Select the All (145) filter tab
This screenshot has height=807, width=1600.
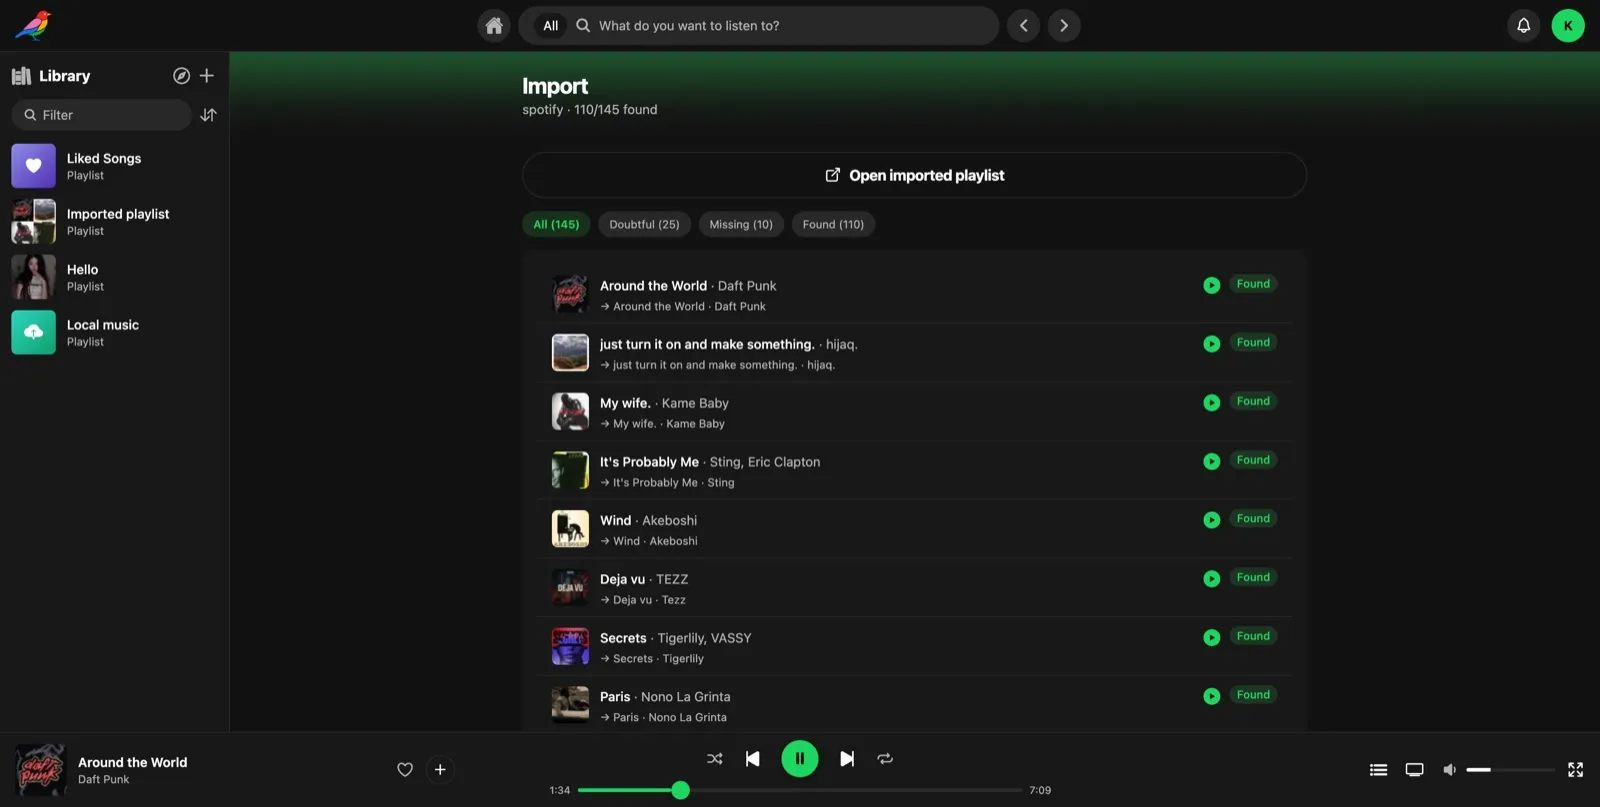(x=556, y=224)
